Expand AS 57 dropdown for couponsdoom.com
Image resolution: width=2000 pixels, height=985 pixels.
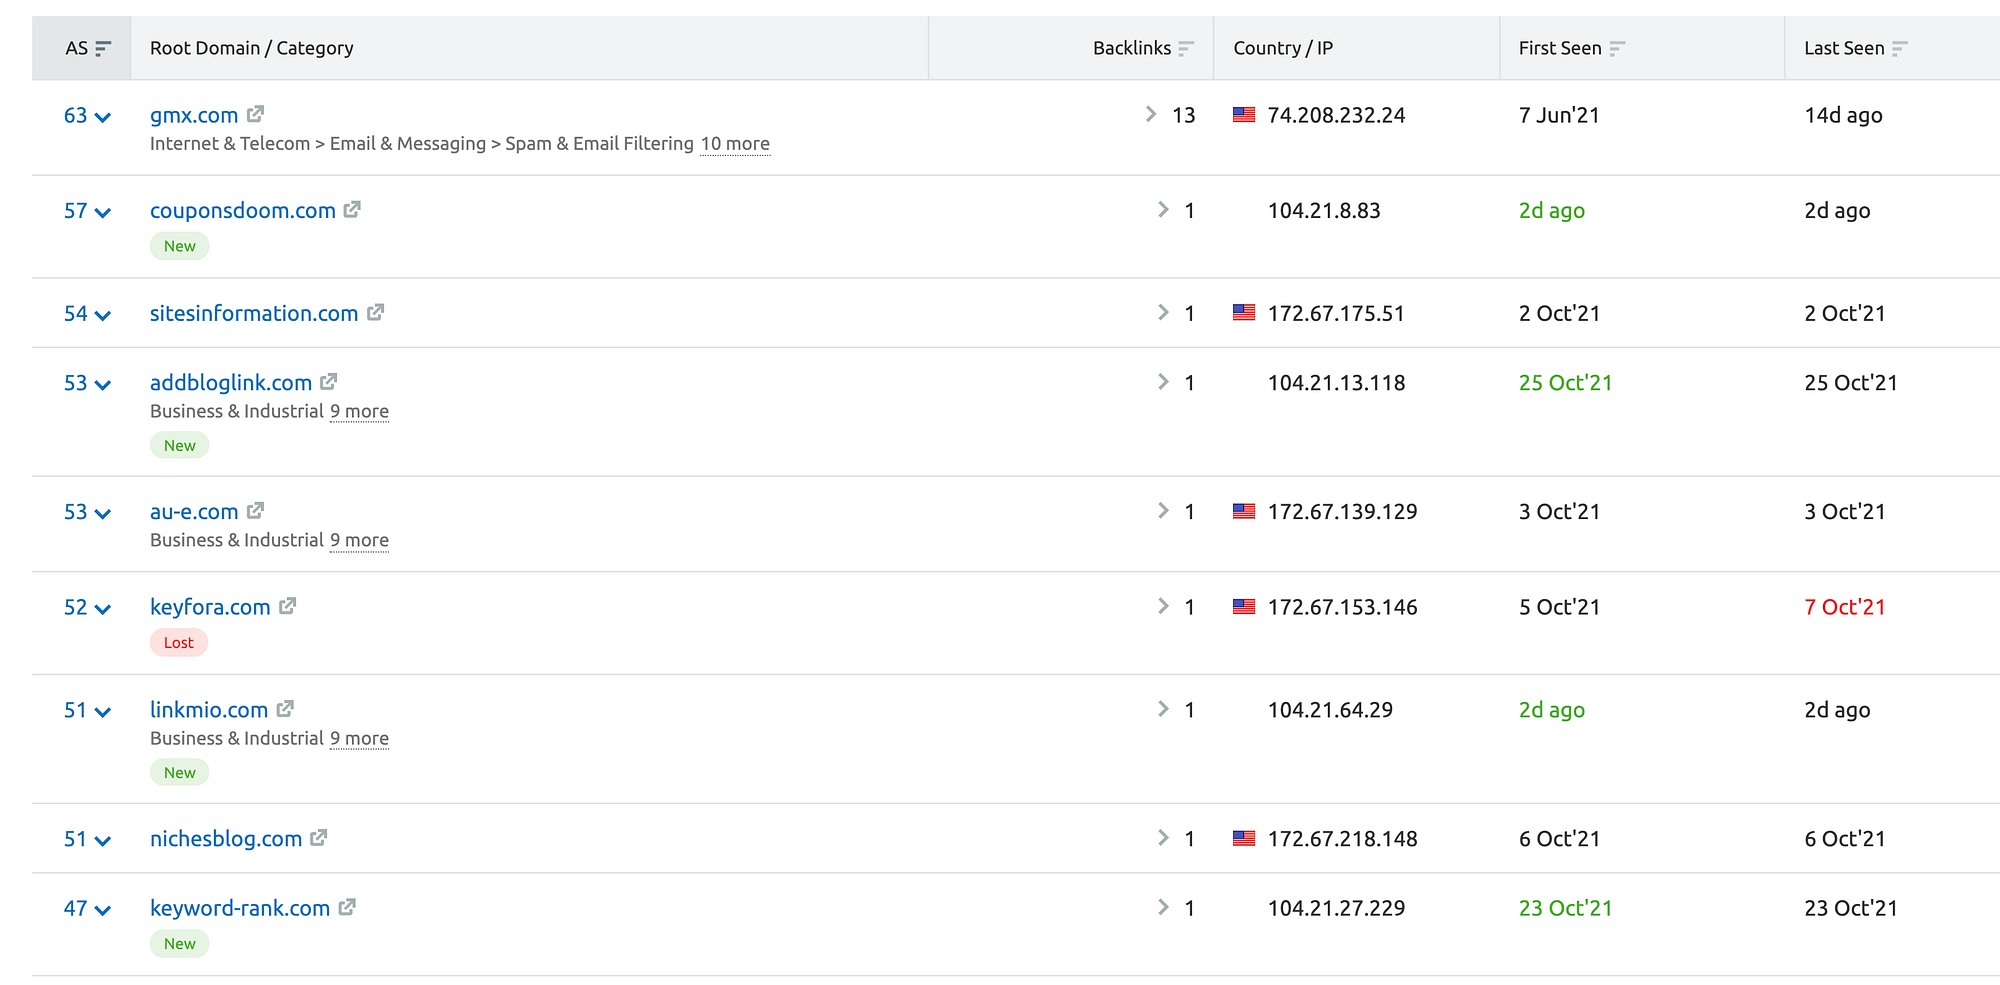102,212
